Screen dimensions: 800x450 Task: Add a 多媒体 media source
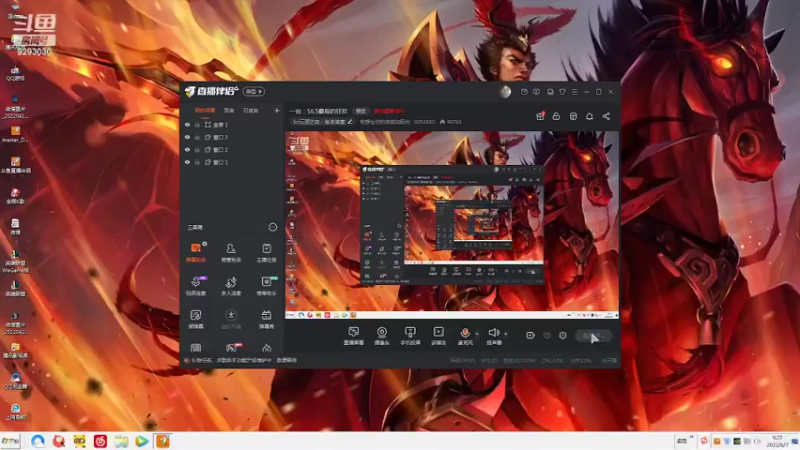tap(438, 336)
